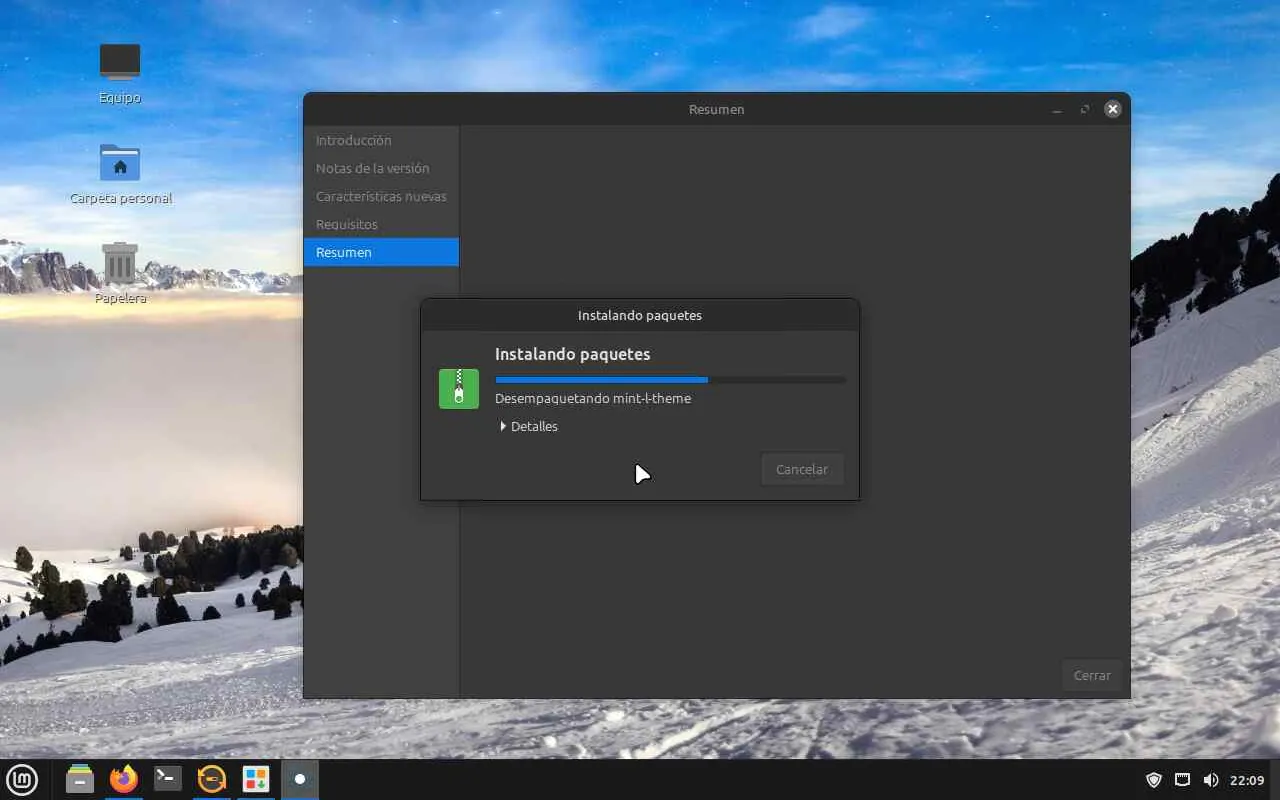Open the clock showing 22:09
Screen dimensions: 1280x800
pos(1247,780)
